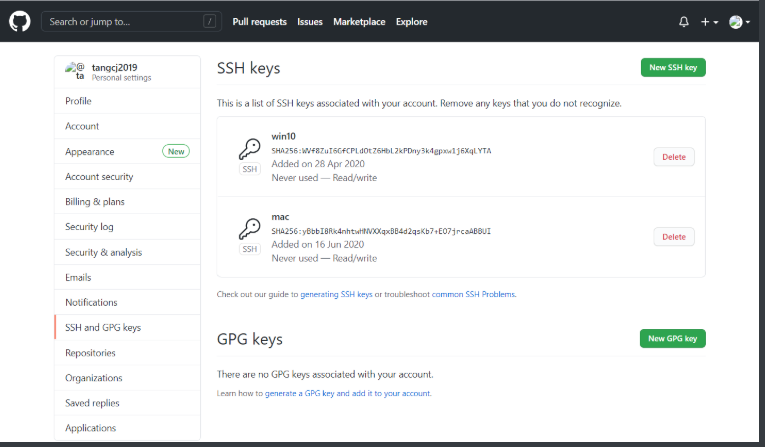Click the win10 key title
765x447 pixels.
point(283,136)
